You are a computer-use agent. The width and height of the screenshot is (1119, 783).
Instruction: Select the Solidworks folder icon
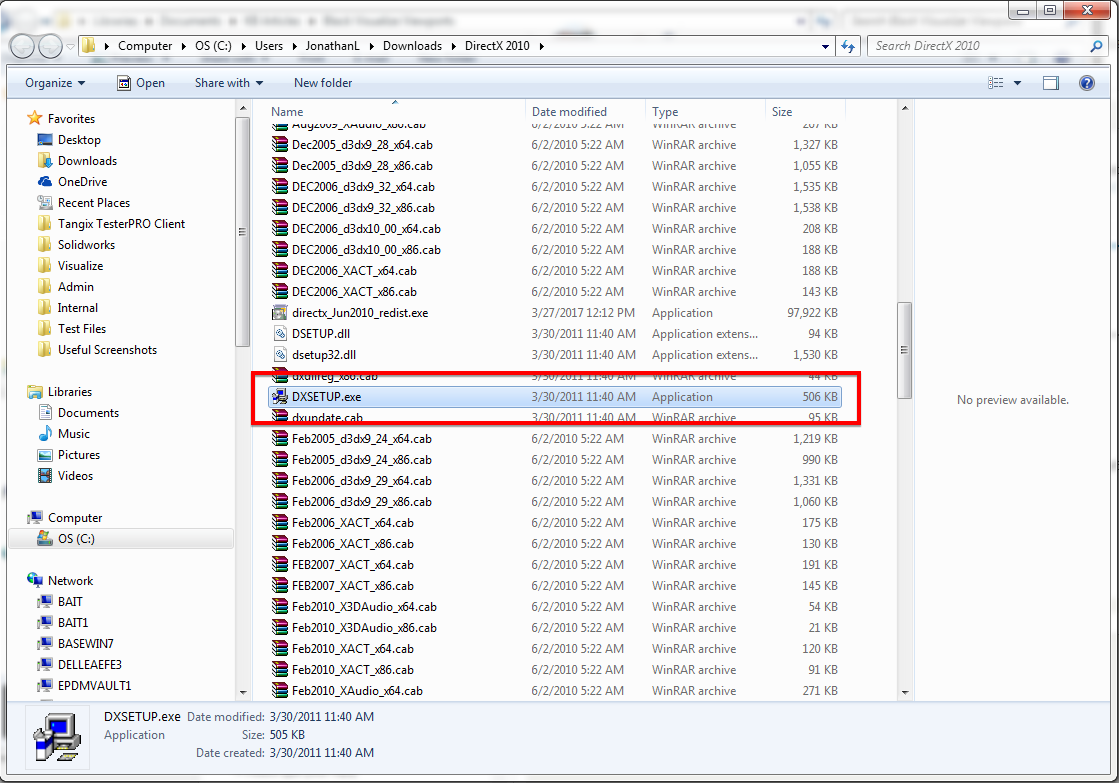pyautogui.click(x=45, y=244)
